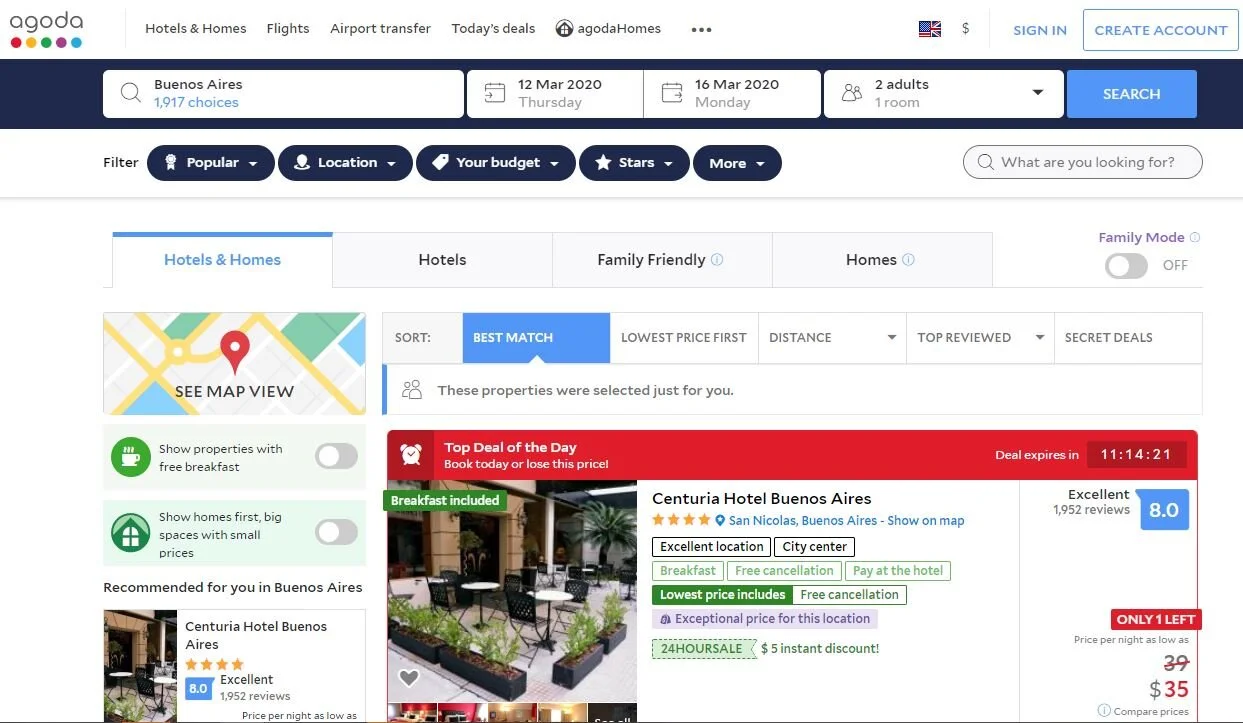
Task: Click the alarm clock Top Deal icon
Action: [x=411, y=455]
